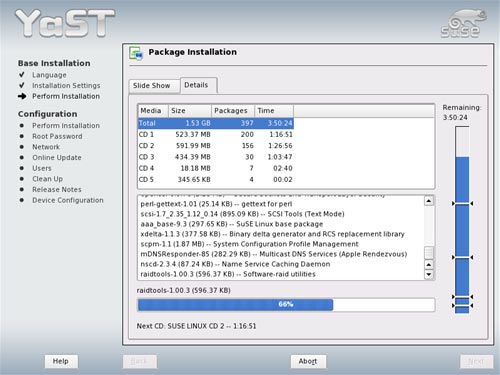
Task: Click the Root Password step
Action: pyautogui.click(x=57, y=136)
